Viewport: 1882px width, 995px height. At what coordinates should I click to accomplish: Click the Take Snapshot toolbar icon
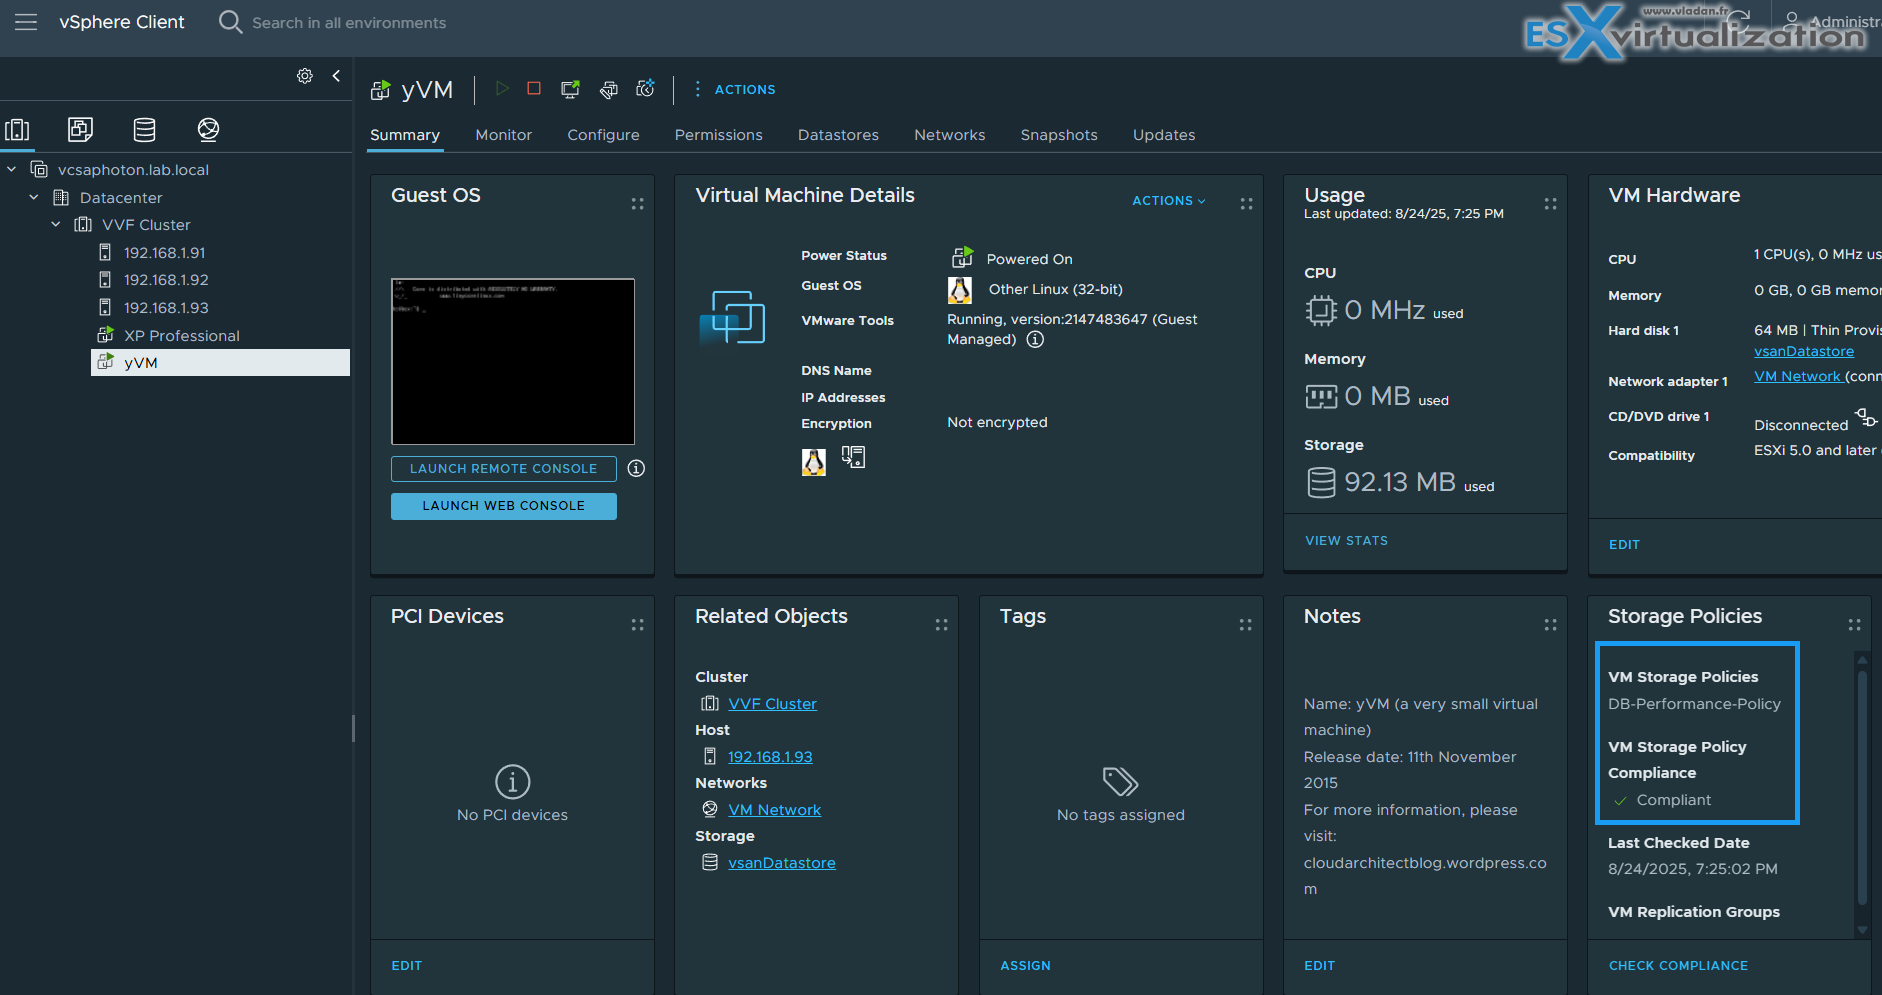[x=646, y=89]
